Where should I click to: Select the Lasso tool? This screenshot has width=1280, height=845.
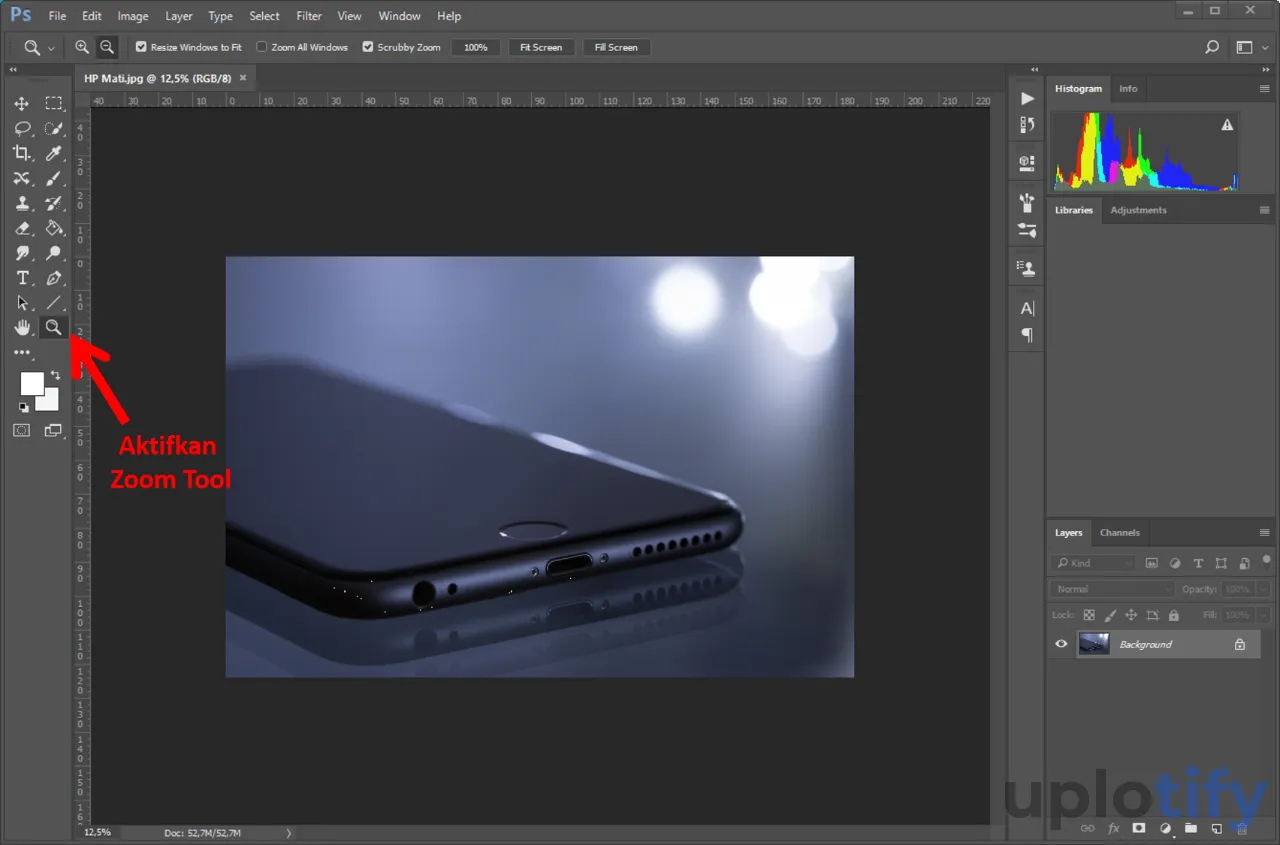pyautogui.click(x=21, y=129)
